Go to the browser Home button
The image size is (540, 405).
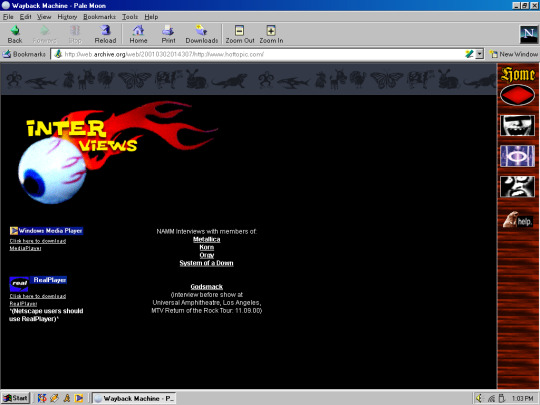(138, 34)
